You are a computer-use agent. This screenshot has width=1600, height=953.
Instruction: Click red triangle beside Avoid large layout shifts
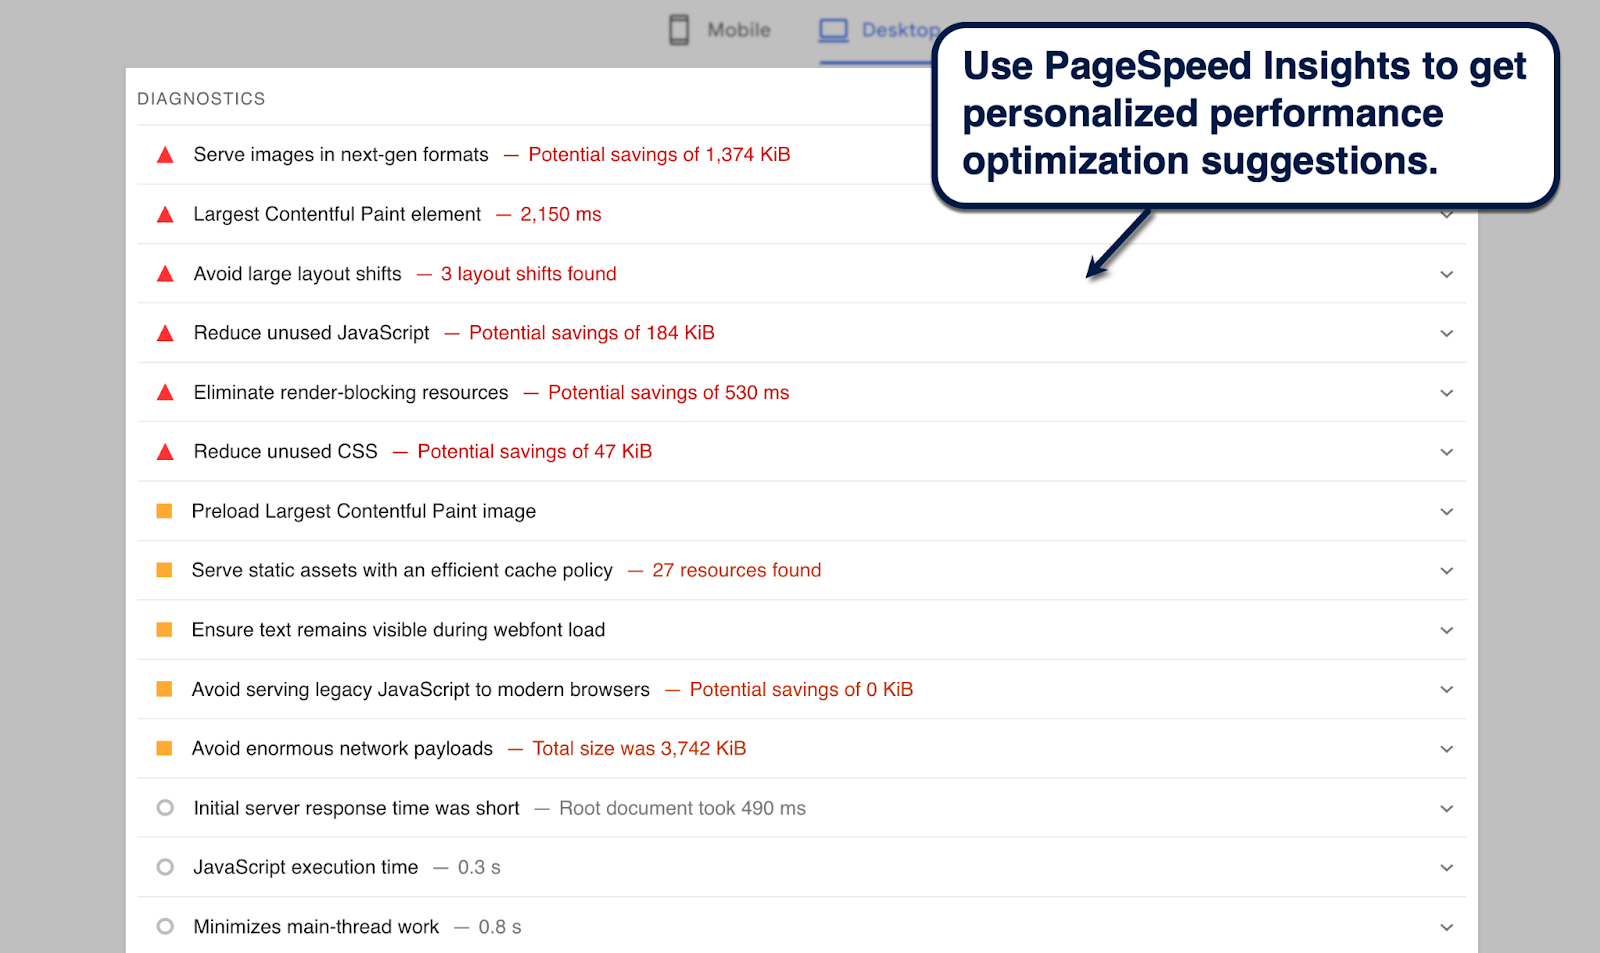(x=166, y=274)
